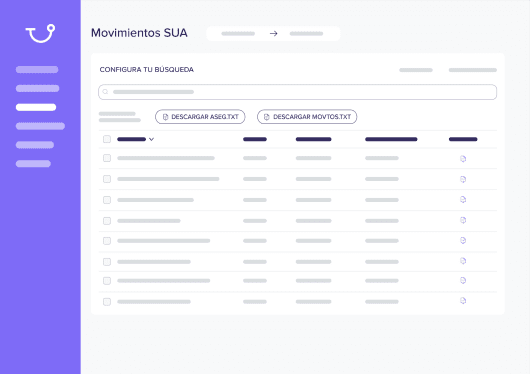Click the logo at the top of the purple sidebar
The width and height of the screenshot is (530, 374).
(x=40, y=33)
